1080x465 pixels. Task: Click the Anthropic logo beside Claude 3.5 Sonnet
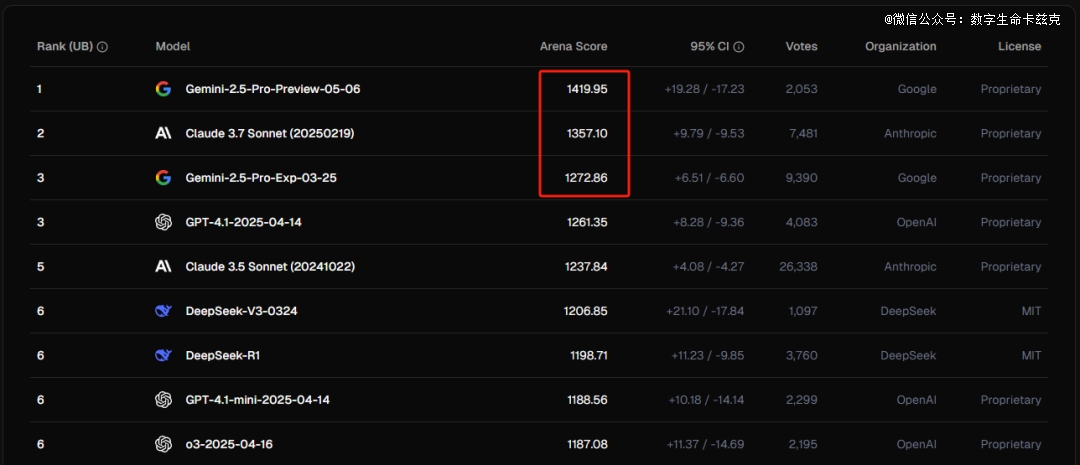coord(163,267)
